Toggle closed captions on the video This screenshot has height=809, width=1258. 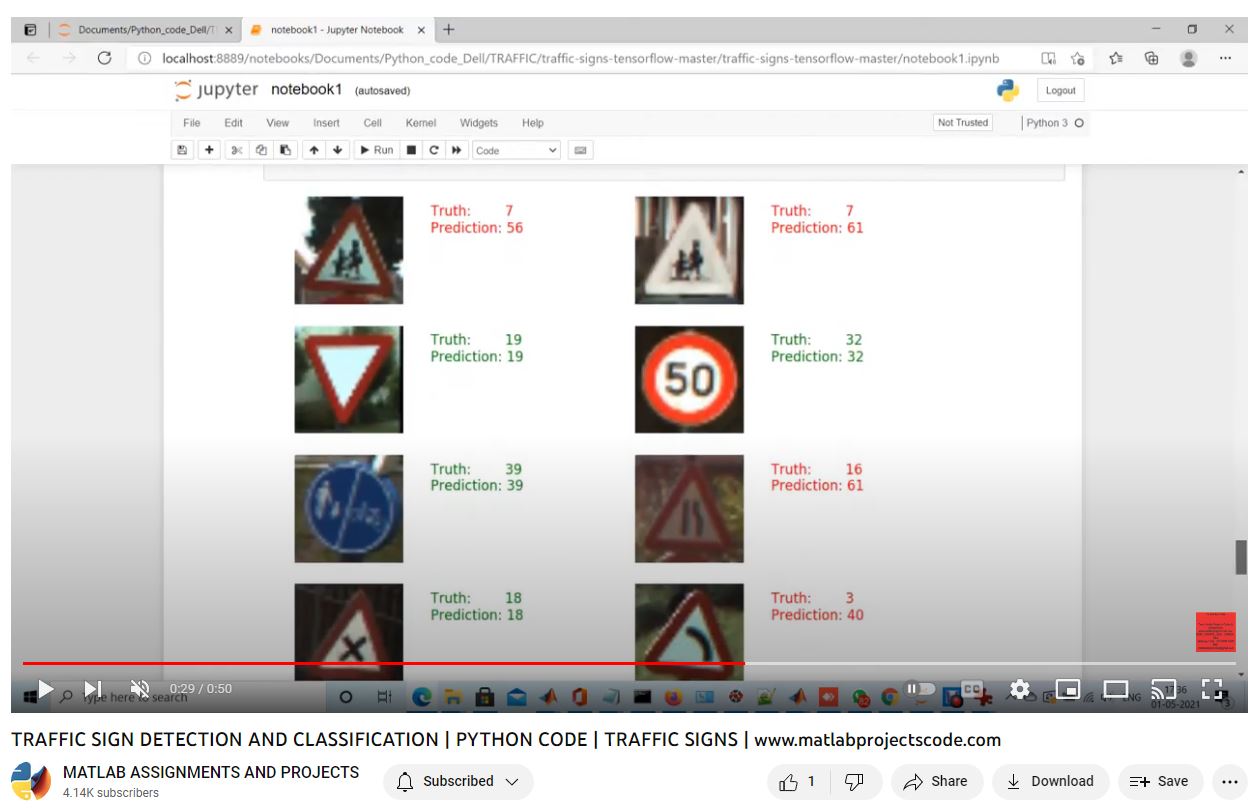pyautogui.click(x=972, y=689)
